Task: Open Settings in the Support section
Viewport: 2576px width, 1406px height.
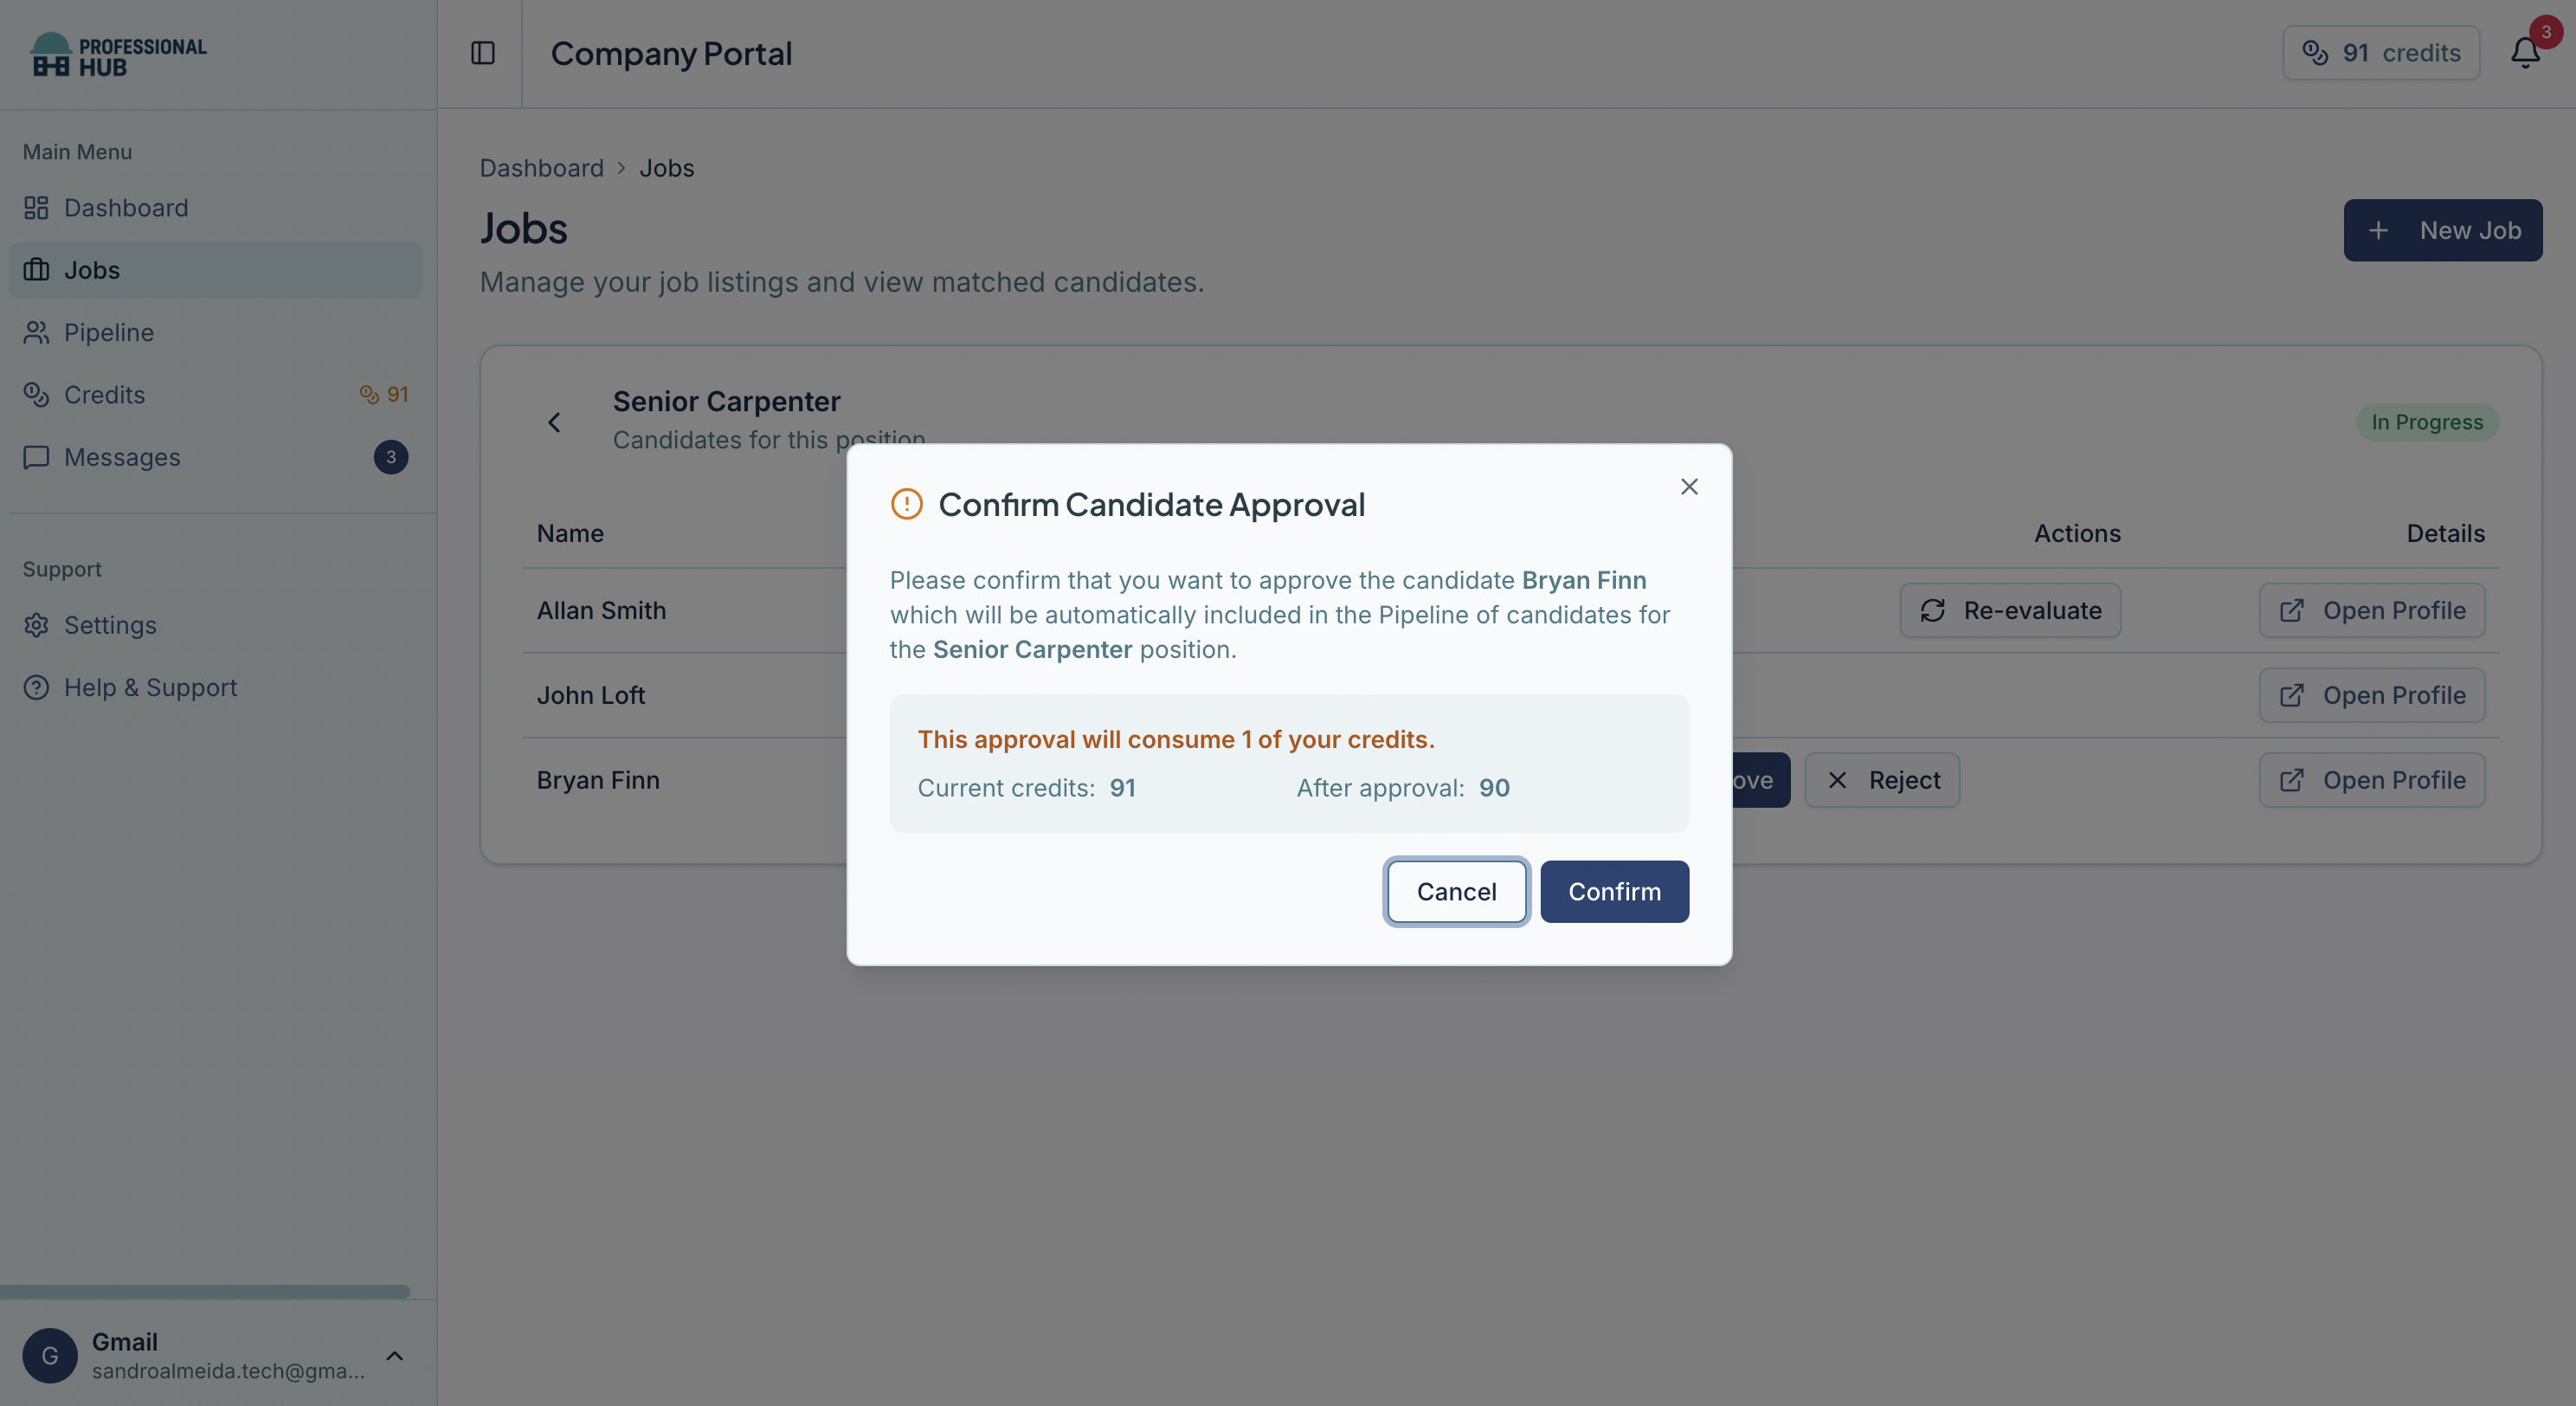Action: [x=110, y=625]
